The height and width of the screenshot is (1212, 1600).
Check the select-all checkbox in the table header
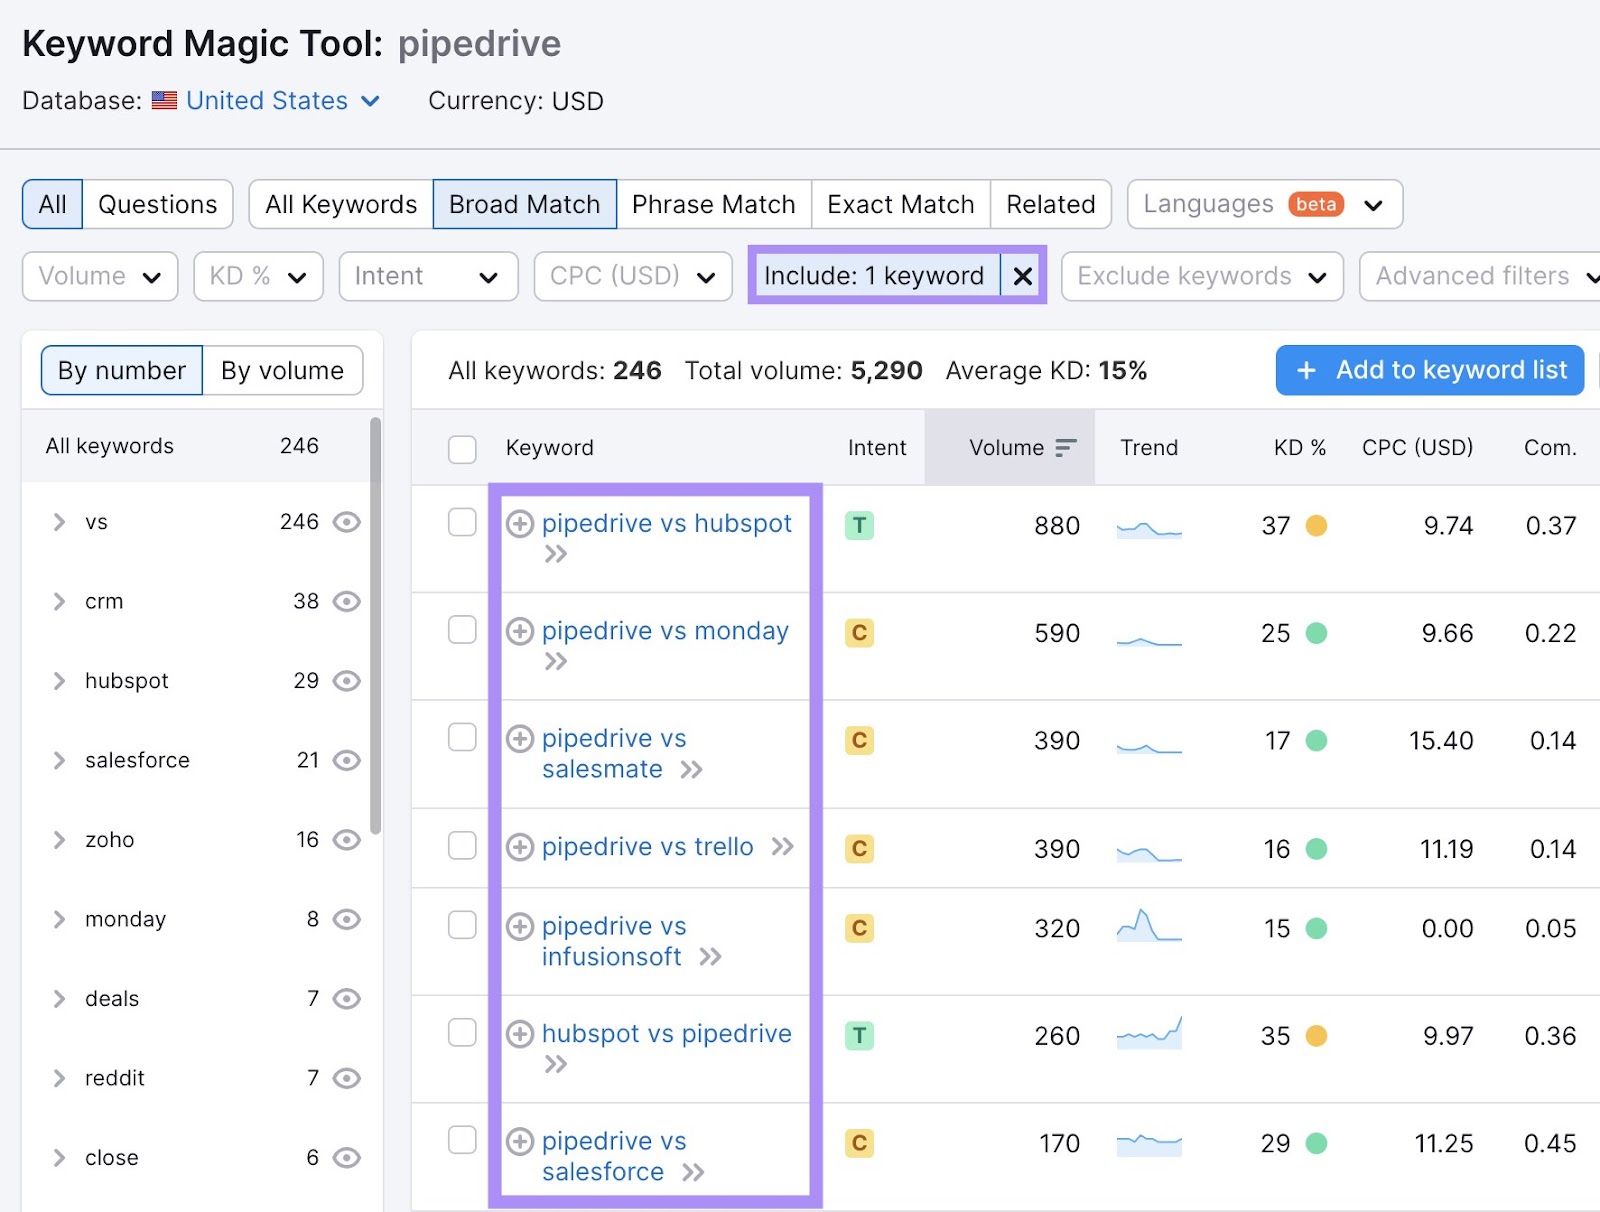pyautogui.click(x=462, y=449)
